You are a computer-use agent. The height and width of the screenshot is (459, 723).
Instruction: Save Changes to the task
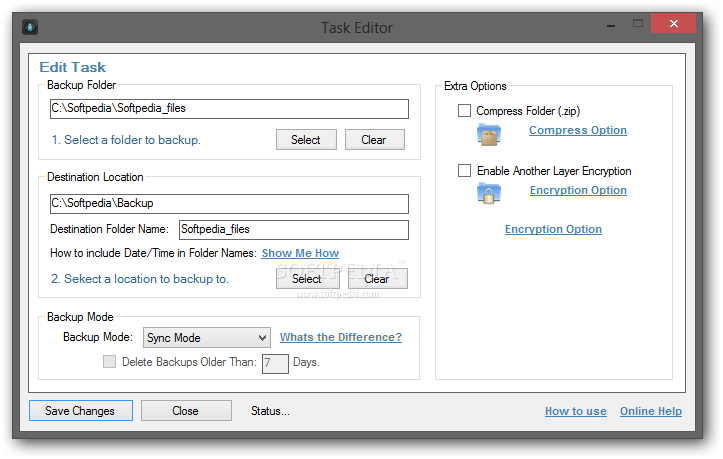80,411
